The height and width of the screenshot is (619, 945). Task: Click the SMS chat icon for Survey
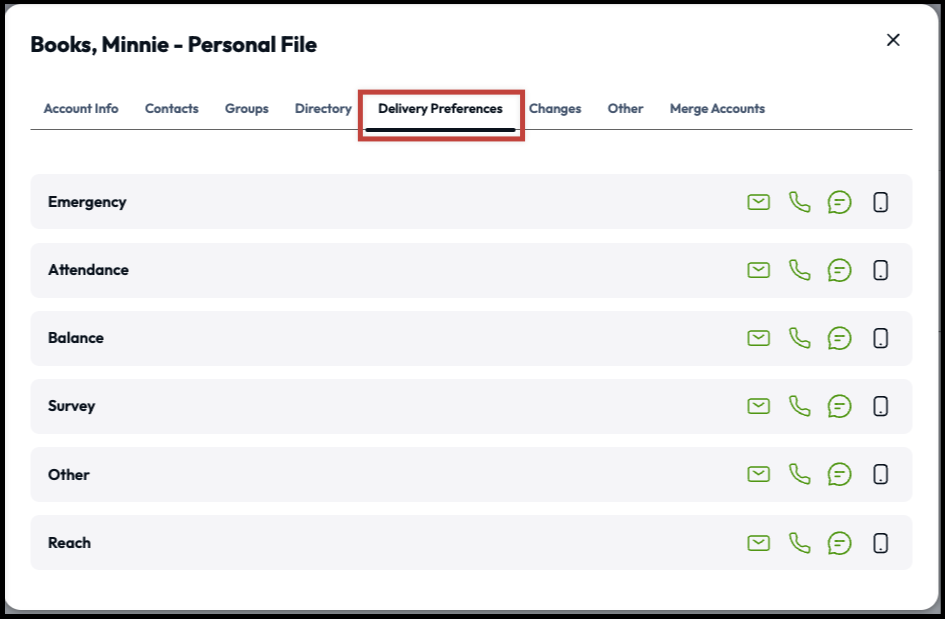click(x=840, y=406)
